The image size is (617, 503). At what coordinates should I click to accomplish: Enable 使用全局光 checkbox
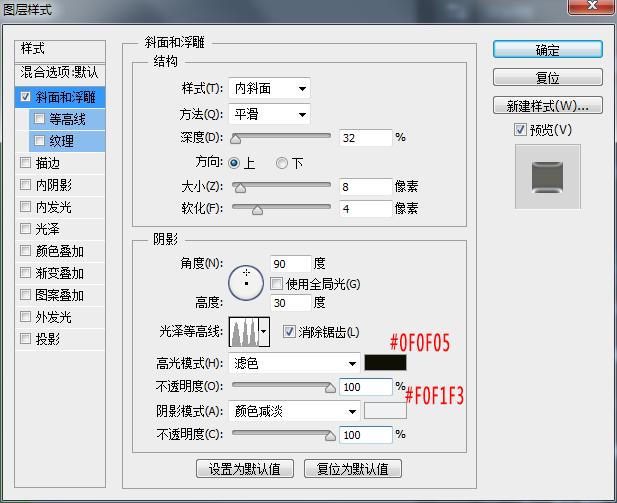(x=276, y=283)
